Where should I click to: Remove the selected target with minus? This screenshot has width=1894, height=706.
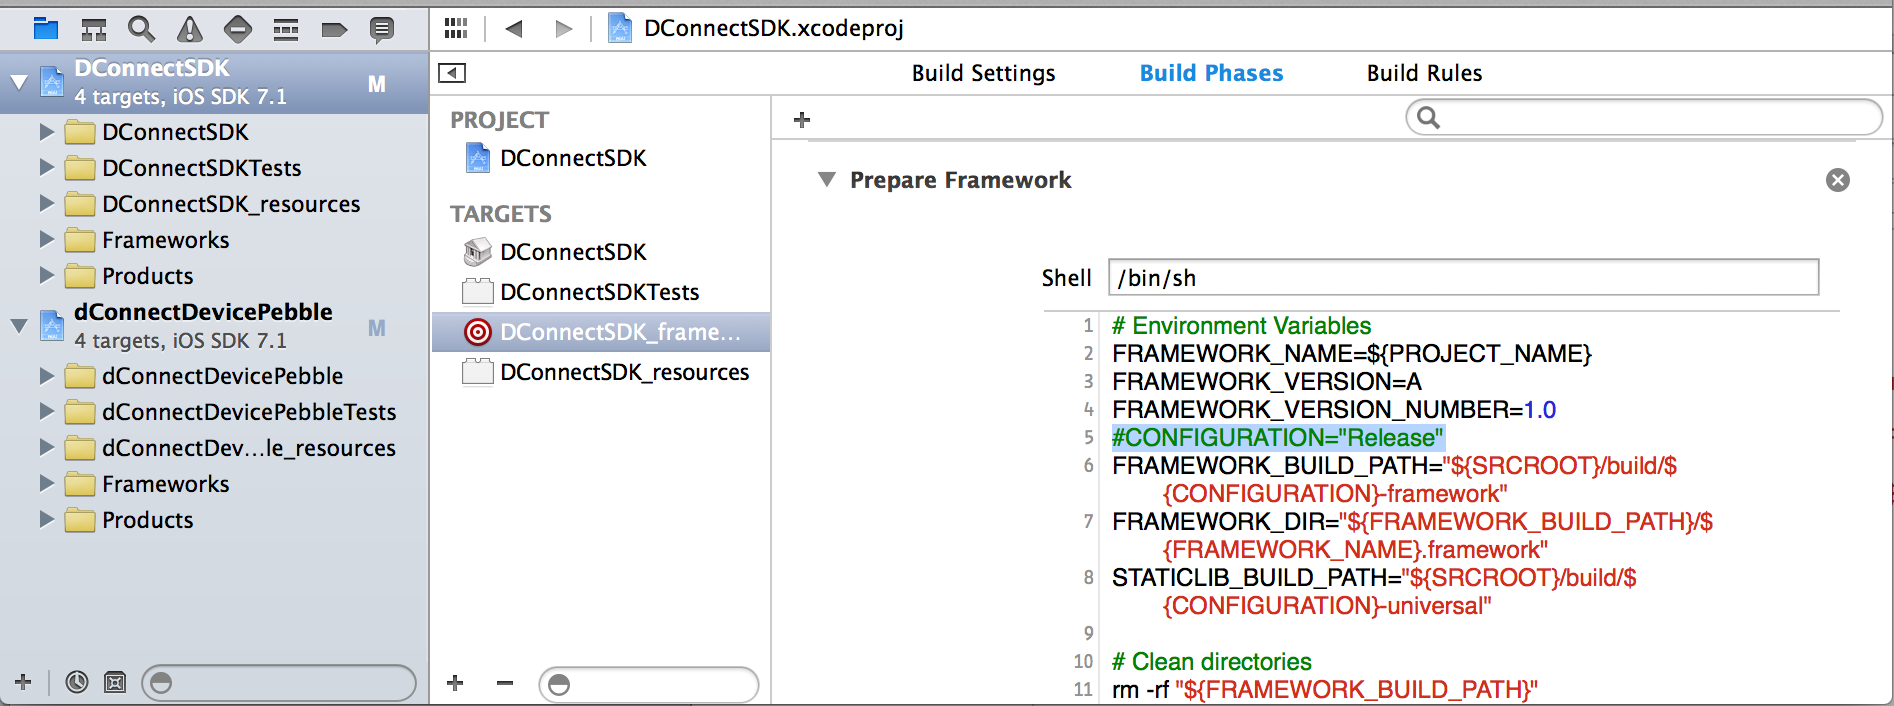click(x=505, y=683)
